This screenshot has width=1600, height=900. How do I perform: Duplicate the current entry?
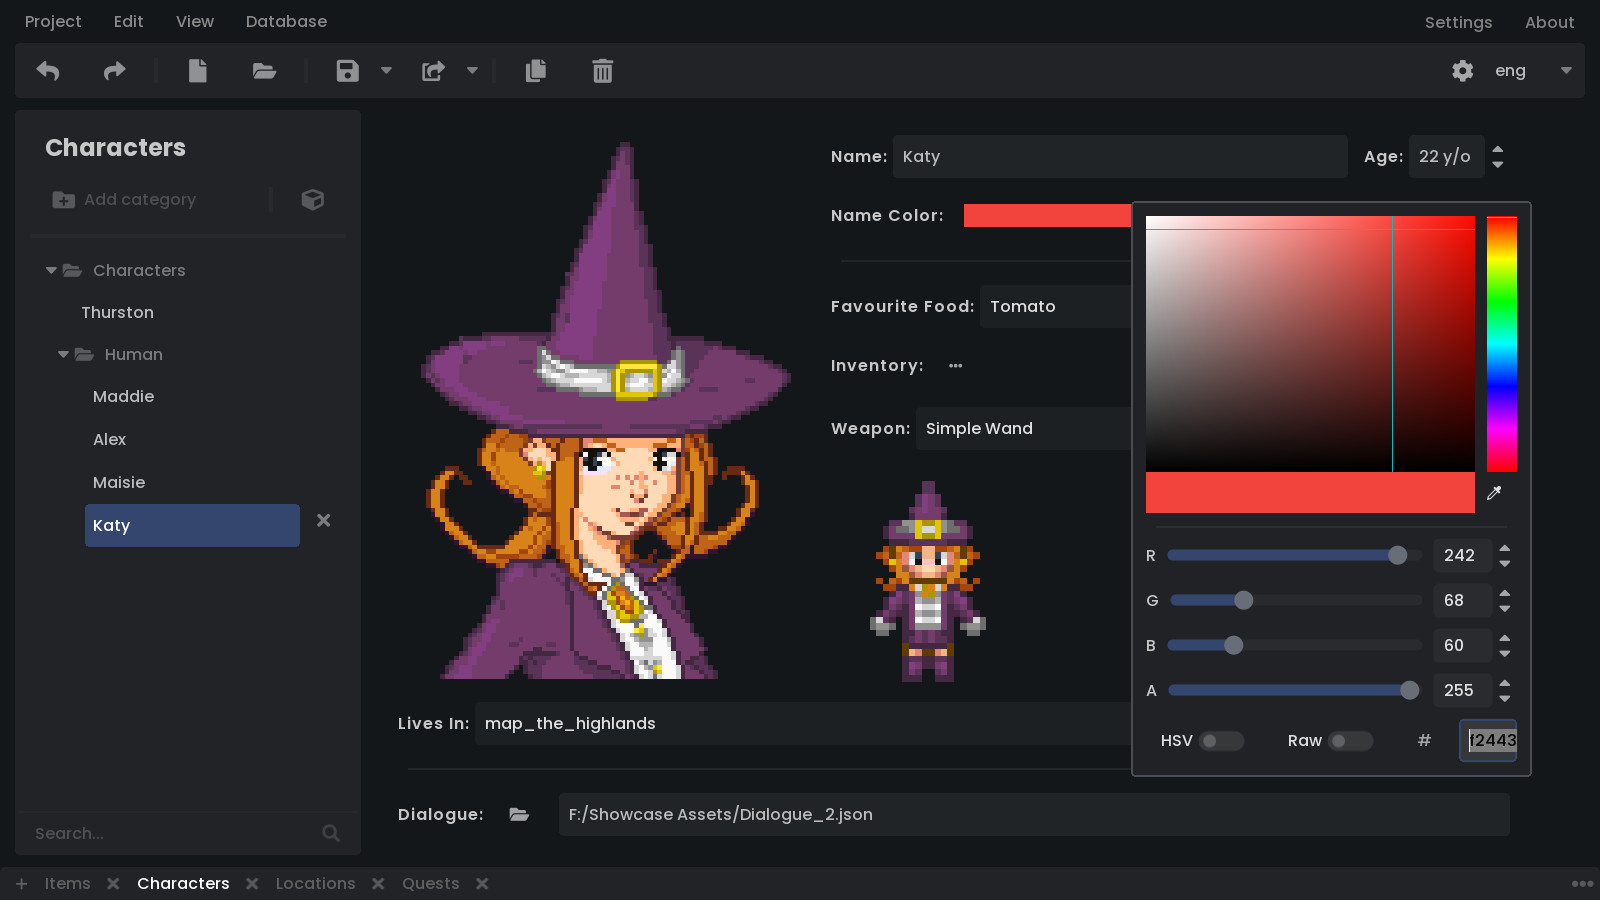[535, 71]
